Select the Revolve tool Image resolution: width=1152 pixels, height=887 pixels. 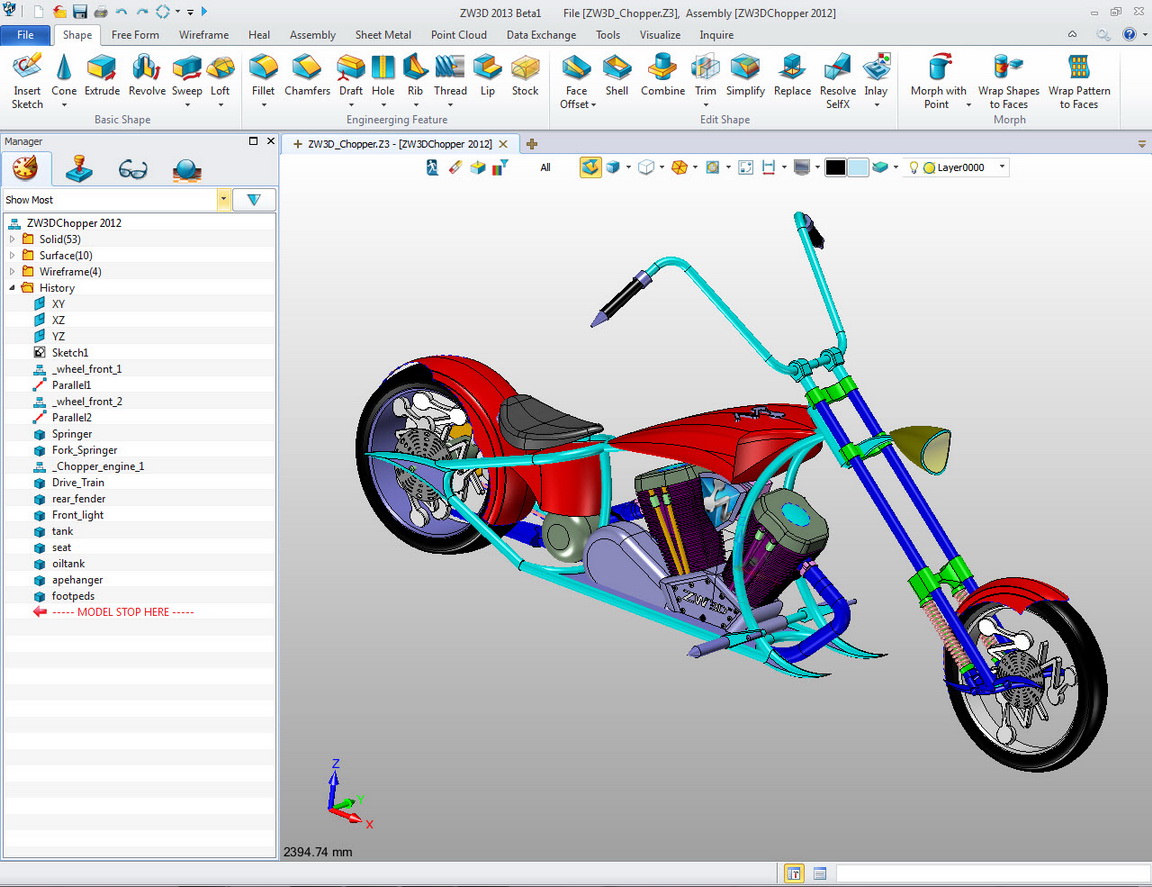147,75
